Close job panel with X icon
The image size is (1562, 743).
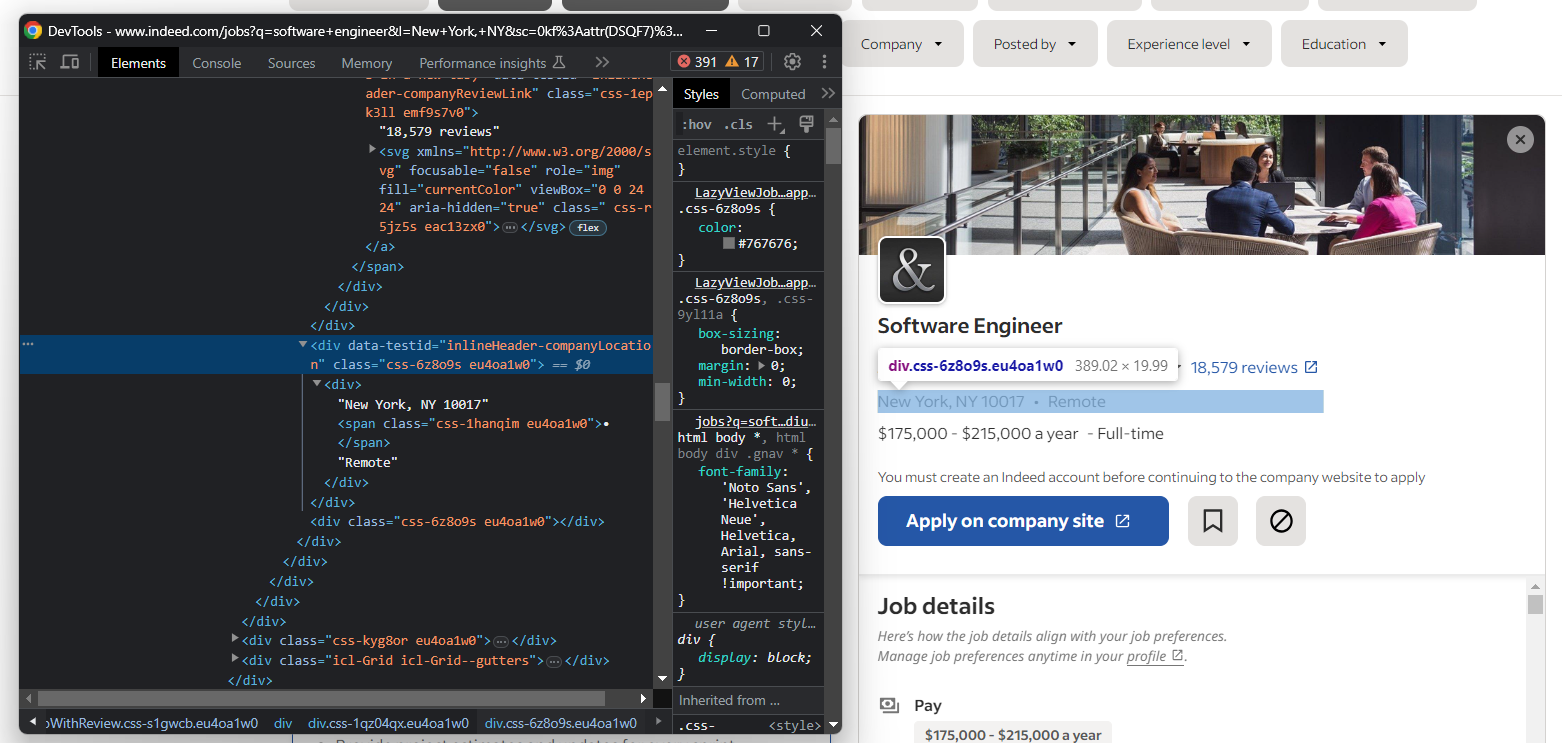(x=1519, y=140)
